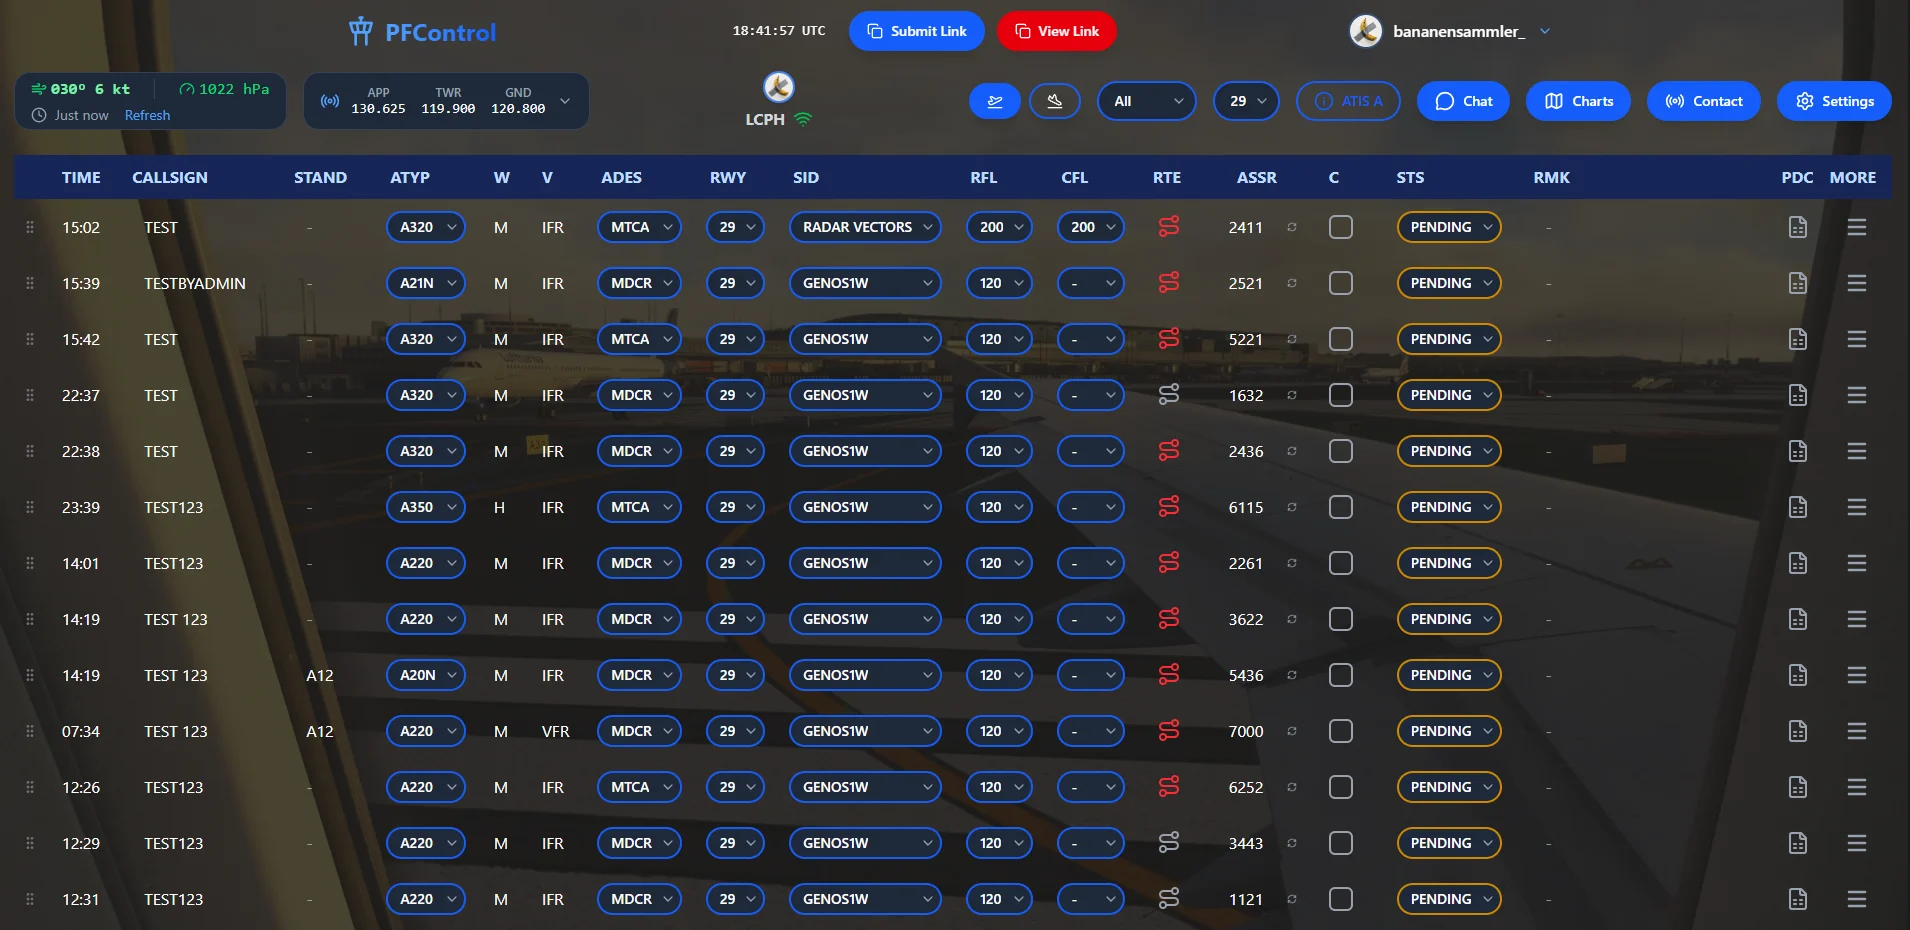Toggle clearance checkbox for VFR flight 07:34
The width and height of the screenshot is (1910, 930).
tap(1340, 731)
